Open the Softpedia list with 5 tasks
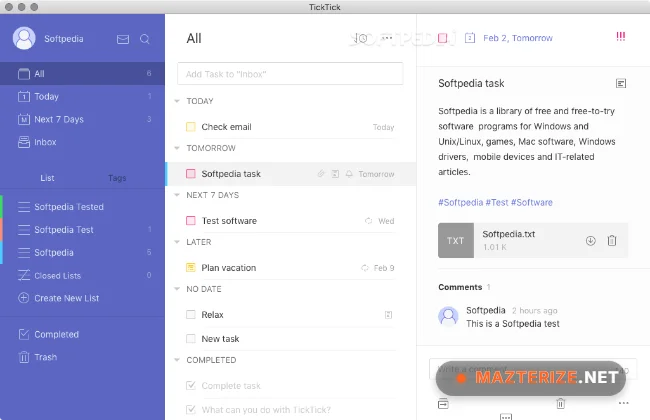650x420 pixels. 82,252
